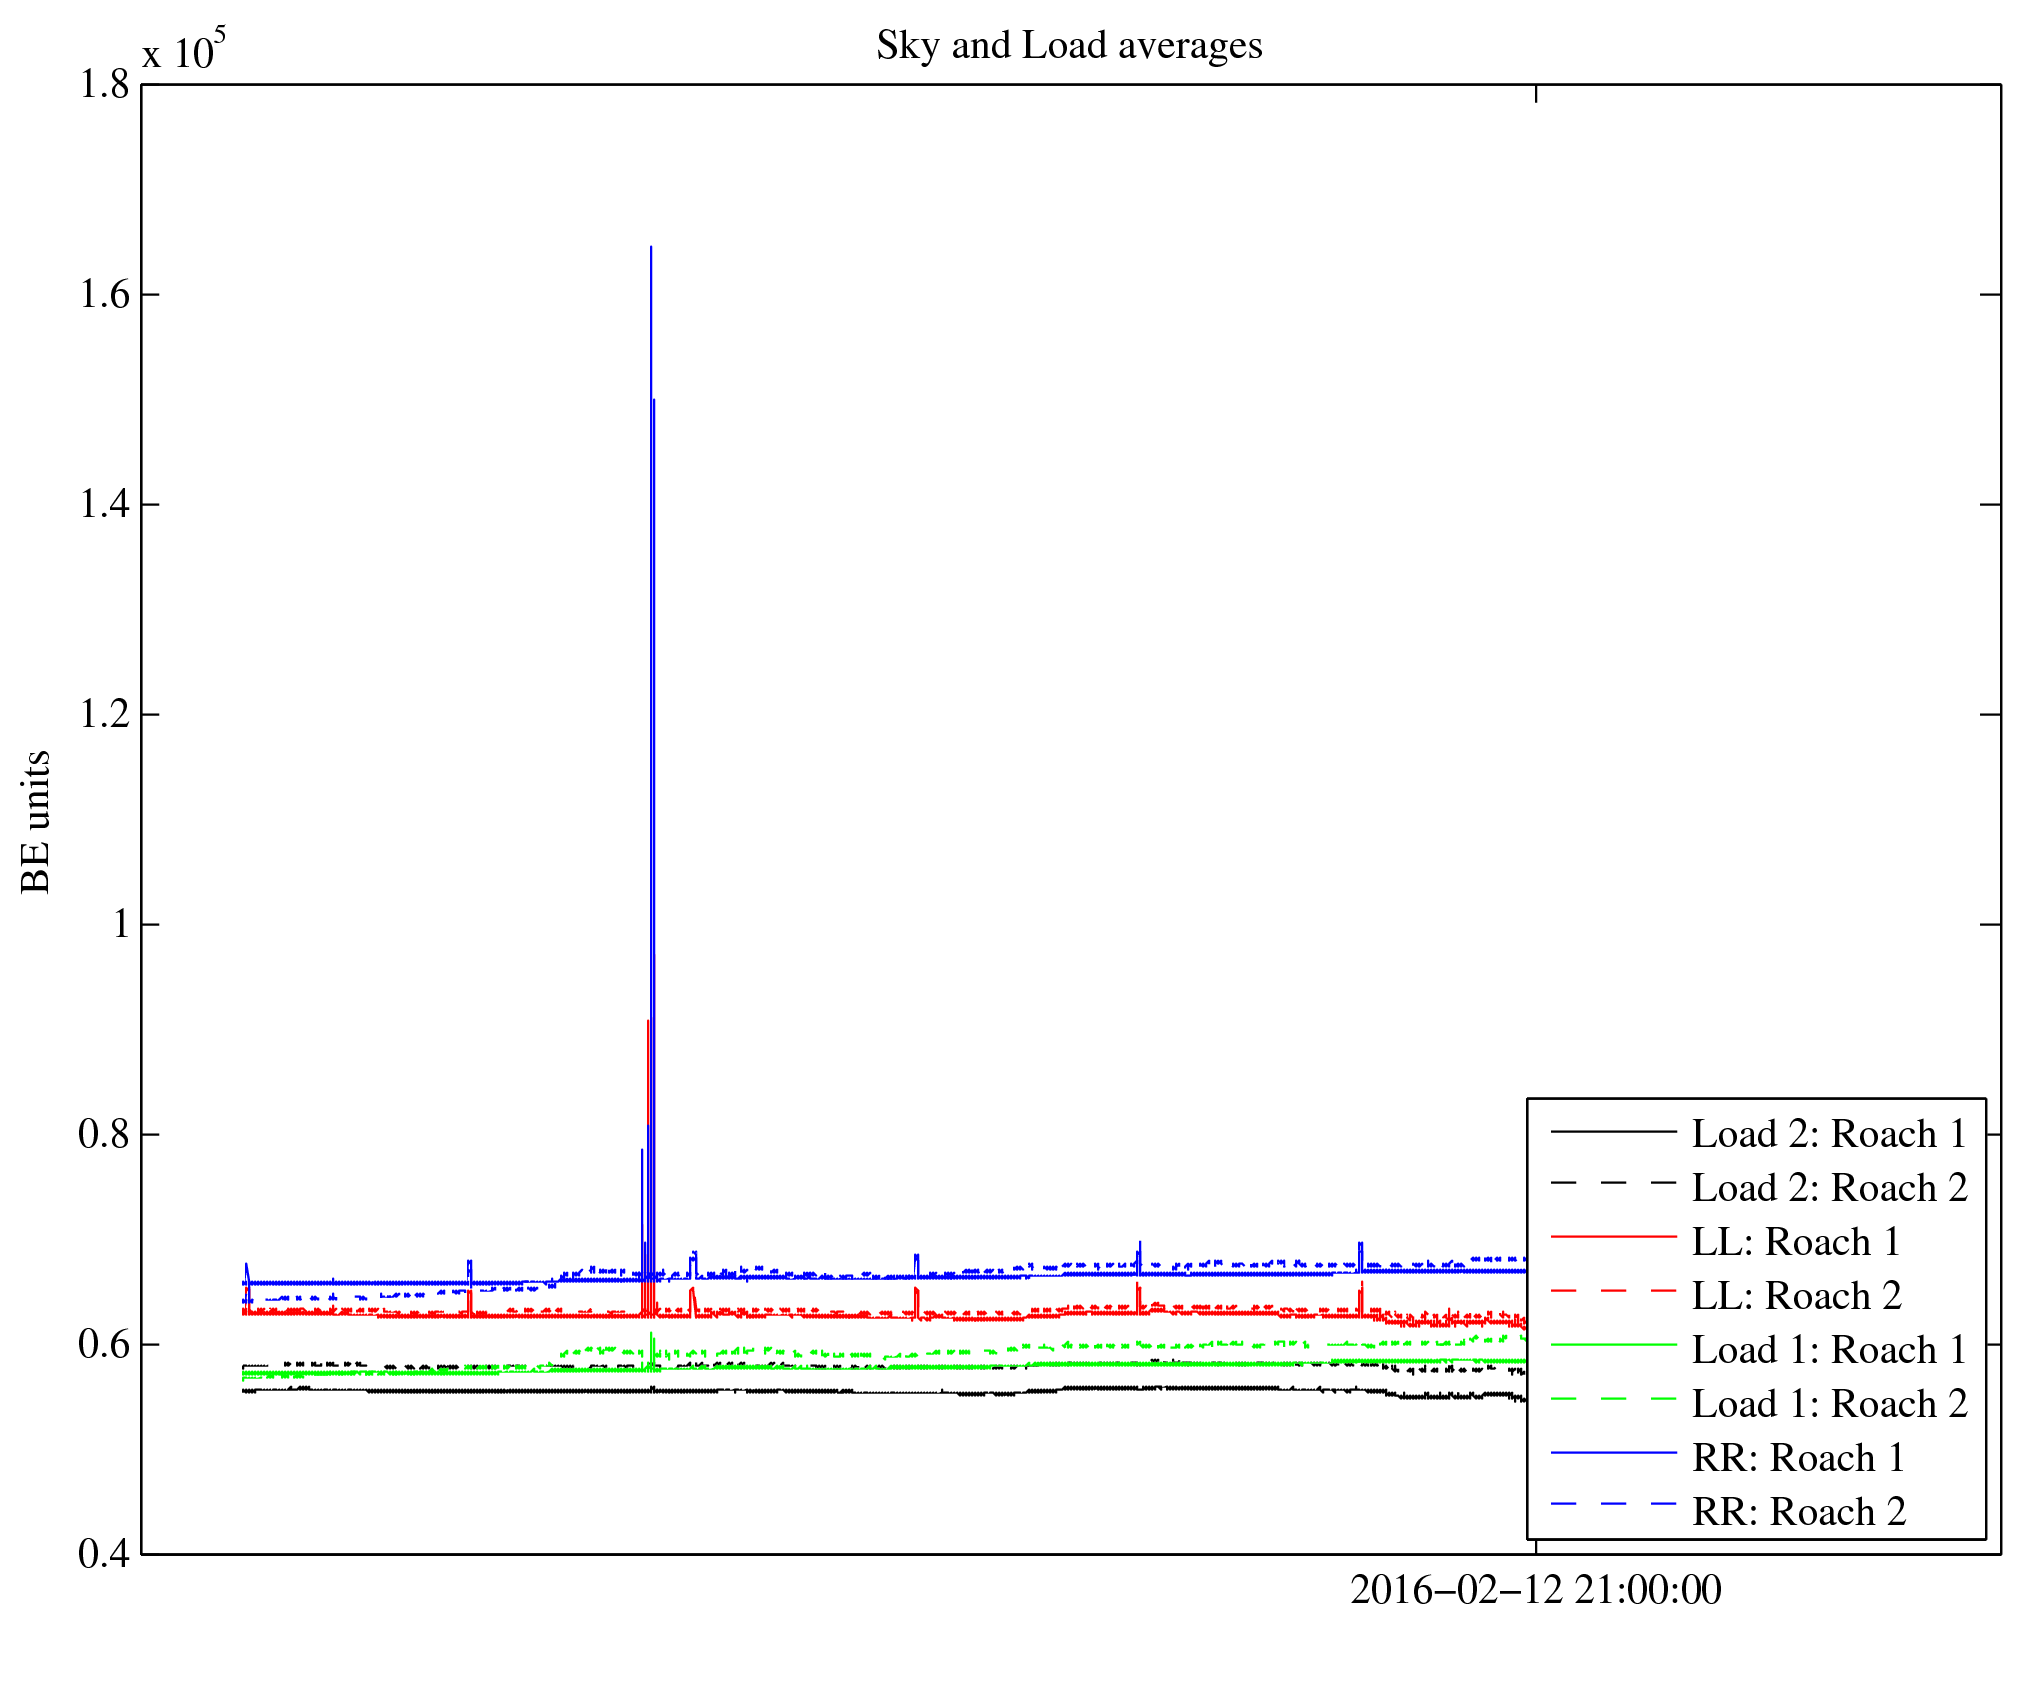Viewport: 2029px width, 1683px height.
Task: Click the 'Load 1: Roach 1' legend entry
Action: point(1829,1350)
